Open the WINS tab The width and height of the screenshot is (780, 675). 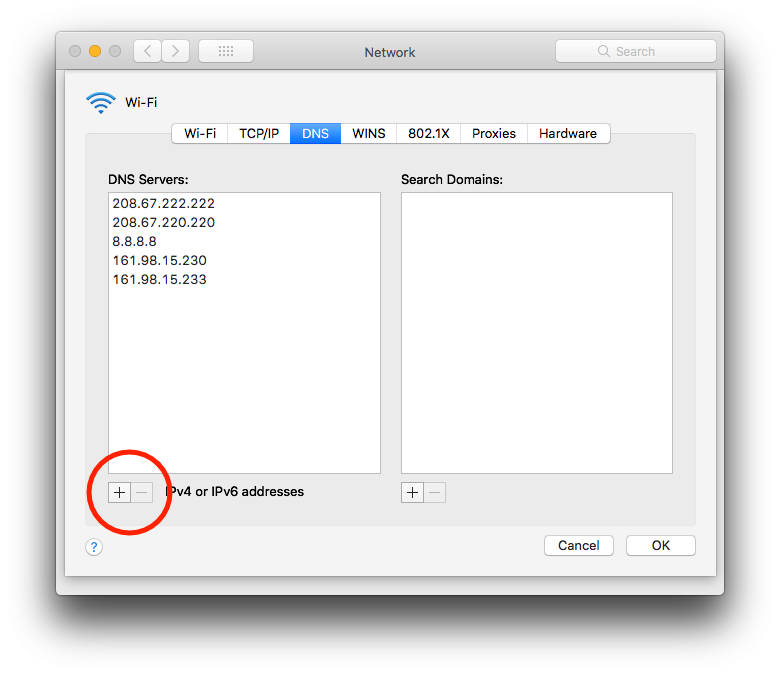[369, 133]
